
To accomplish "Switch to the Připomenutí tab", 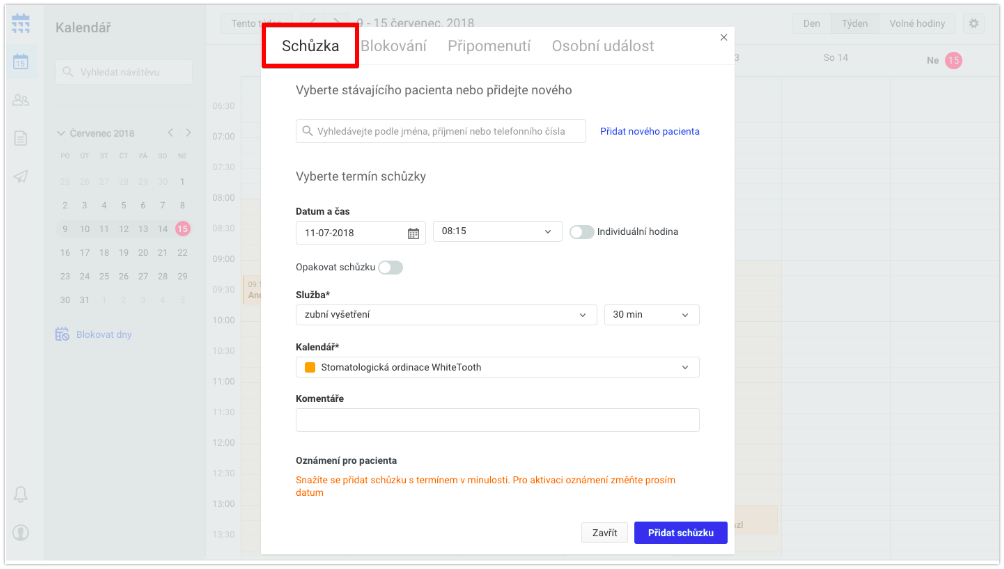I will 489,46.
